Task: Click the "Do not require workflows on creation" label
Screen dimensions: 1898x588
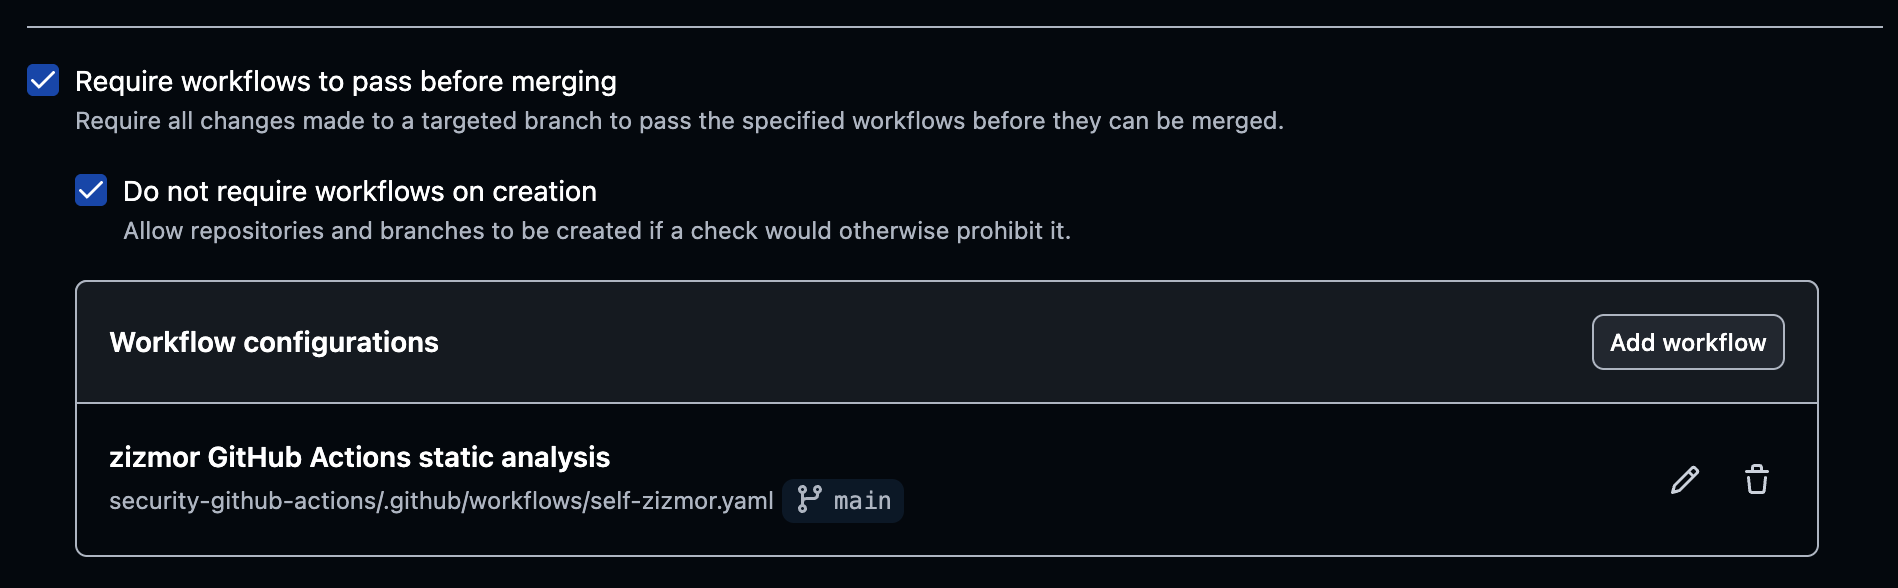Action: pyautogui.click(x=359, y=191)
